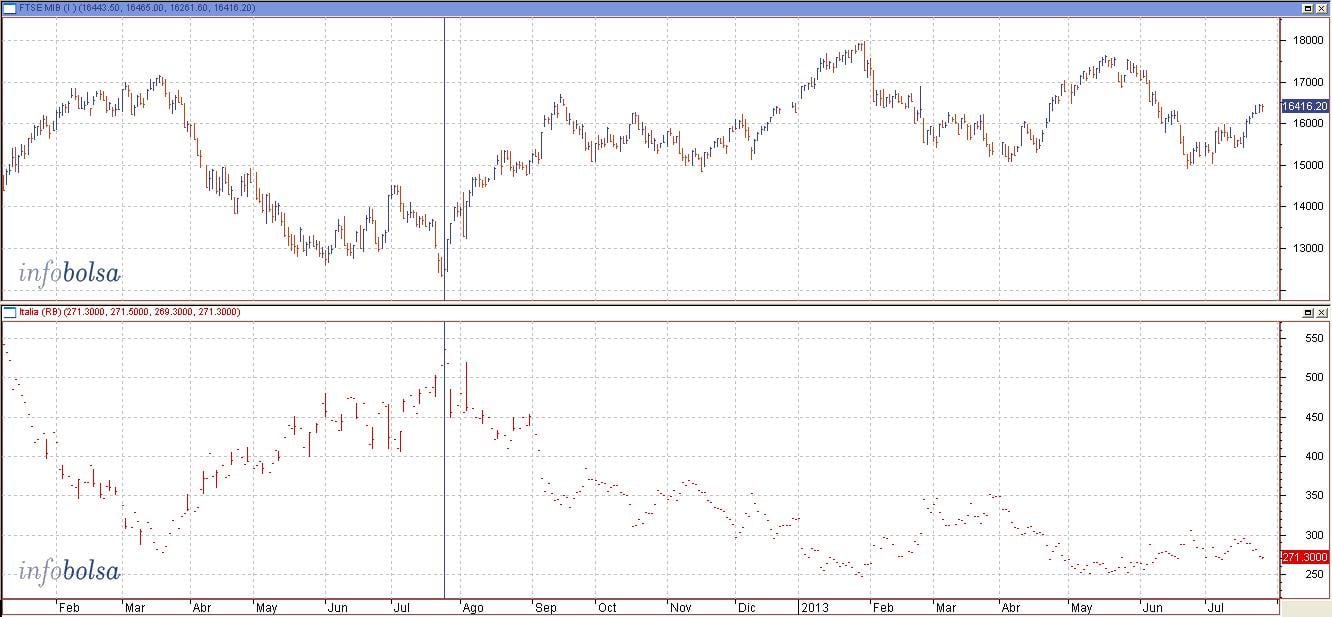Click the 271.3000 current spread label
Image resolution: width=1332 pixels, height=617 pixels.
click(x=1305, y=557)
